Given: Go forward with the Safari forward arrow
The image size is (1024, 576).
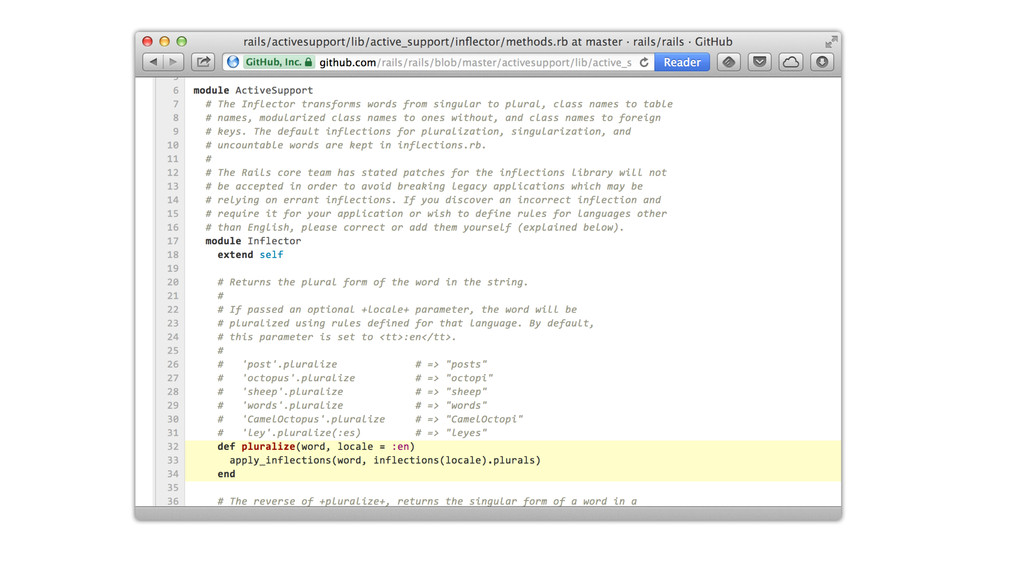Looking at the screenshot, I should [x=173, y=62].
